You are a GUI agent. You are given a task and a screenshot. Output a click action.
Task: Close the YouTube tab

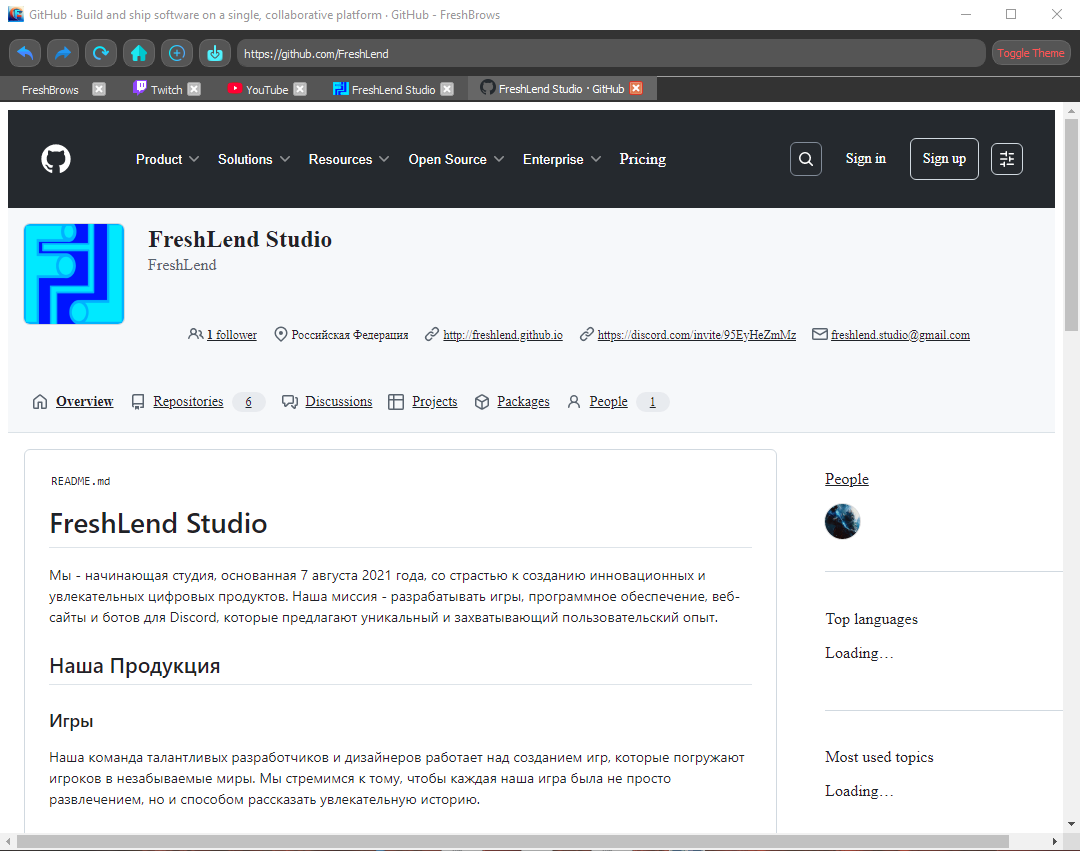point(300,89)
